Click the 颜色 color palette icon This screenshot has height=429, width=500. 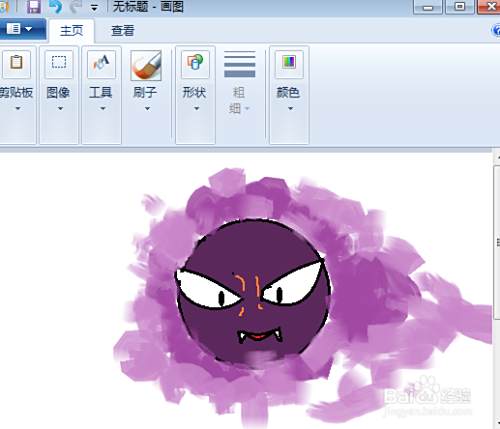(x=289, y=63)
